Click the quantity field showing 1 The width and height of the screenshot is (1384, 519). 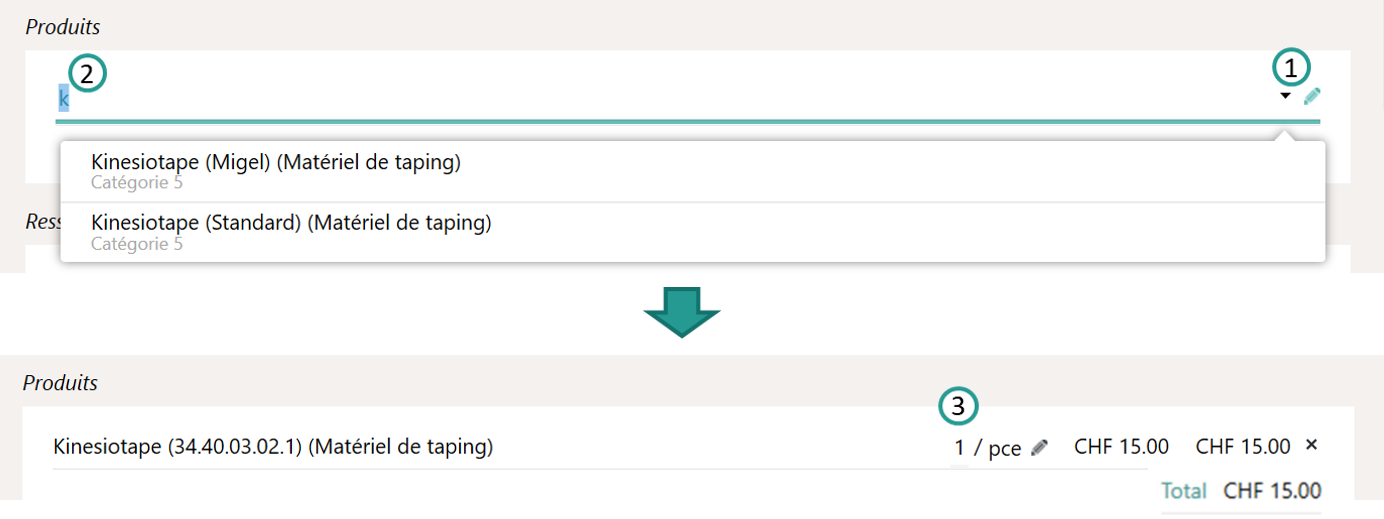(959, 448)
